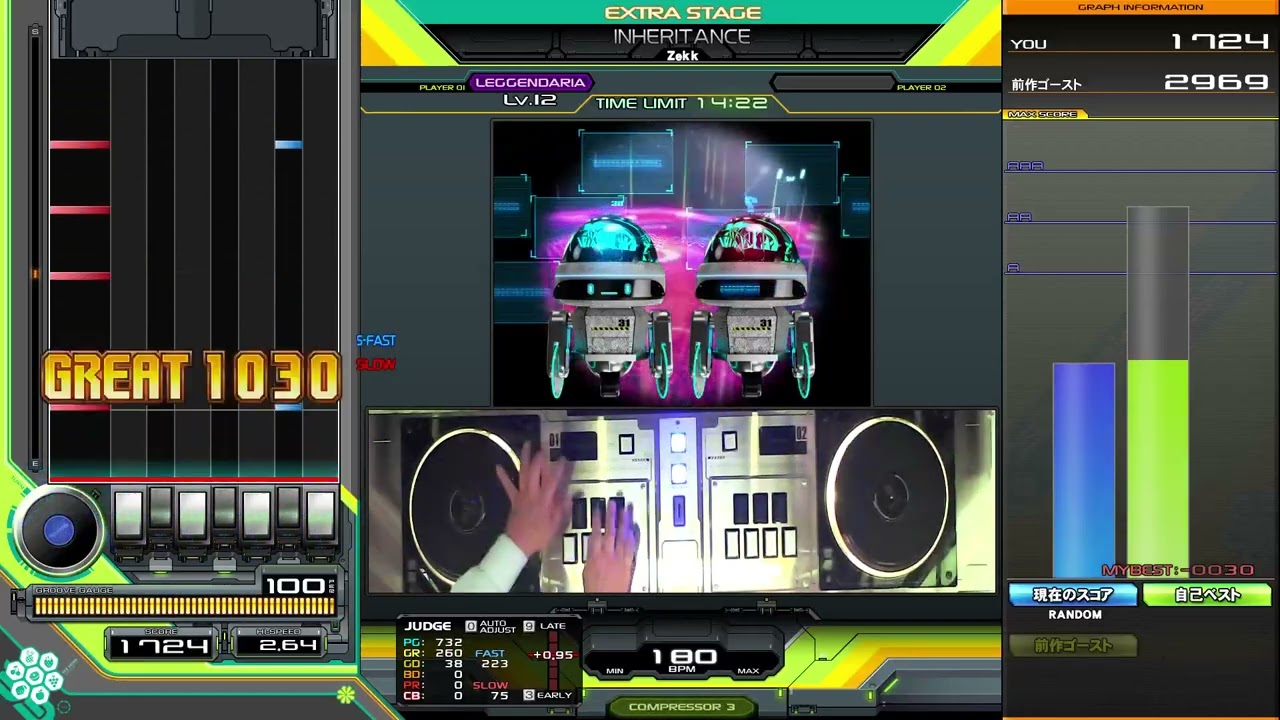Click the Lv.12 level label

tap(530, 101)
